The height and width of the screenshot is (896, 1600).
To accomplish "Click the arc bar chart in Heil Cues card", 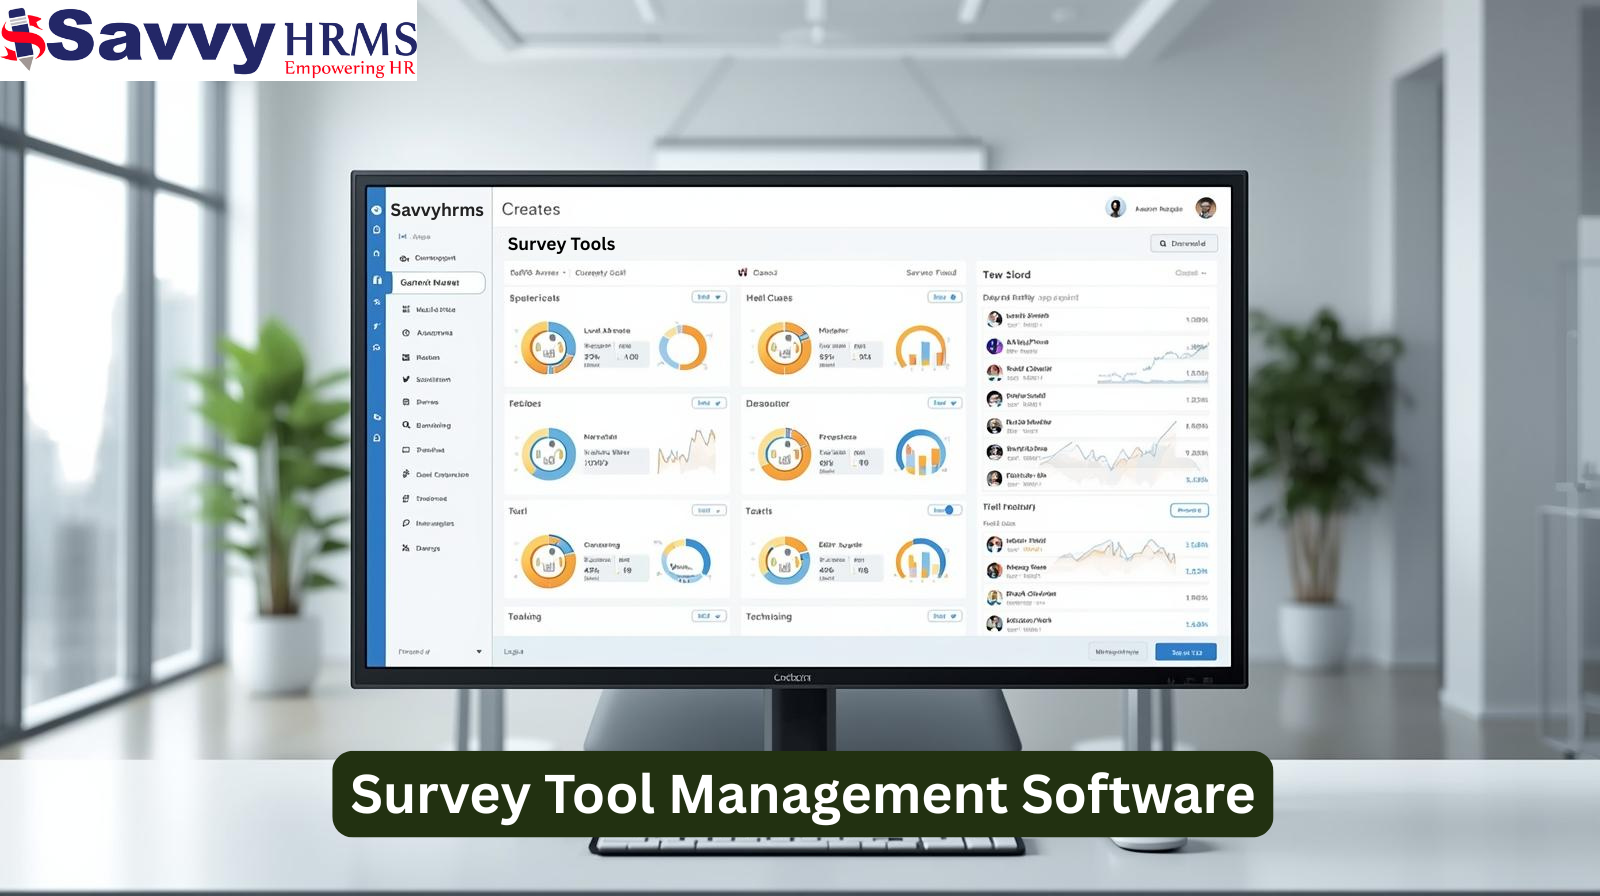I will click(921, 347).
